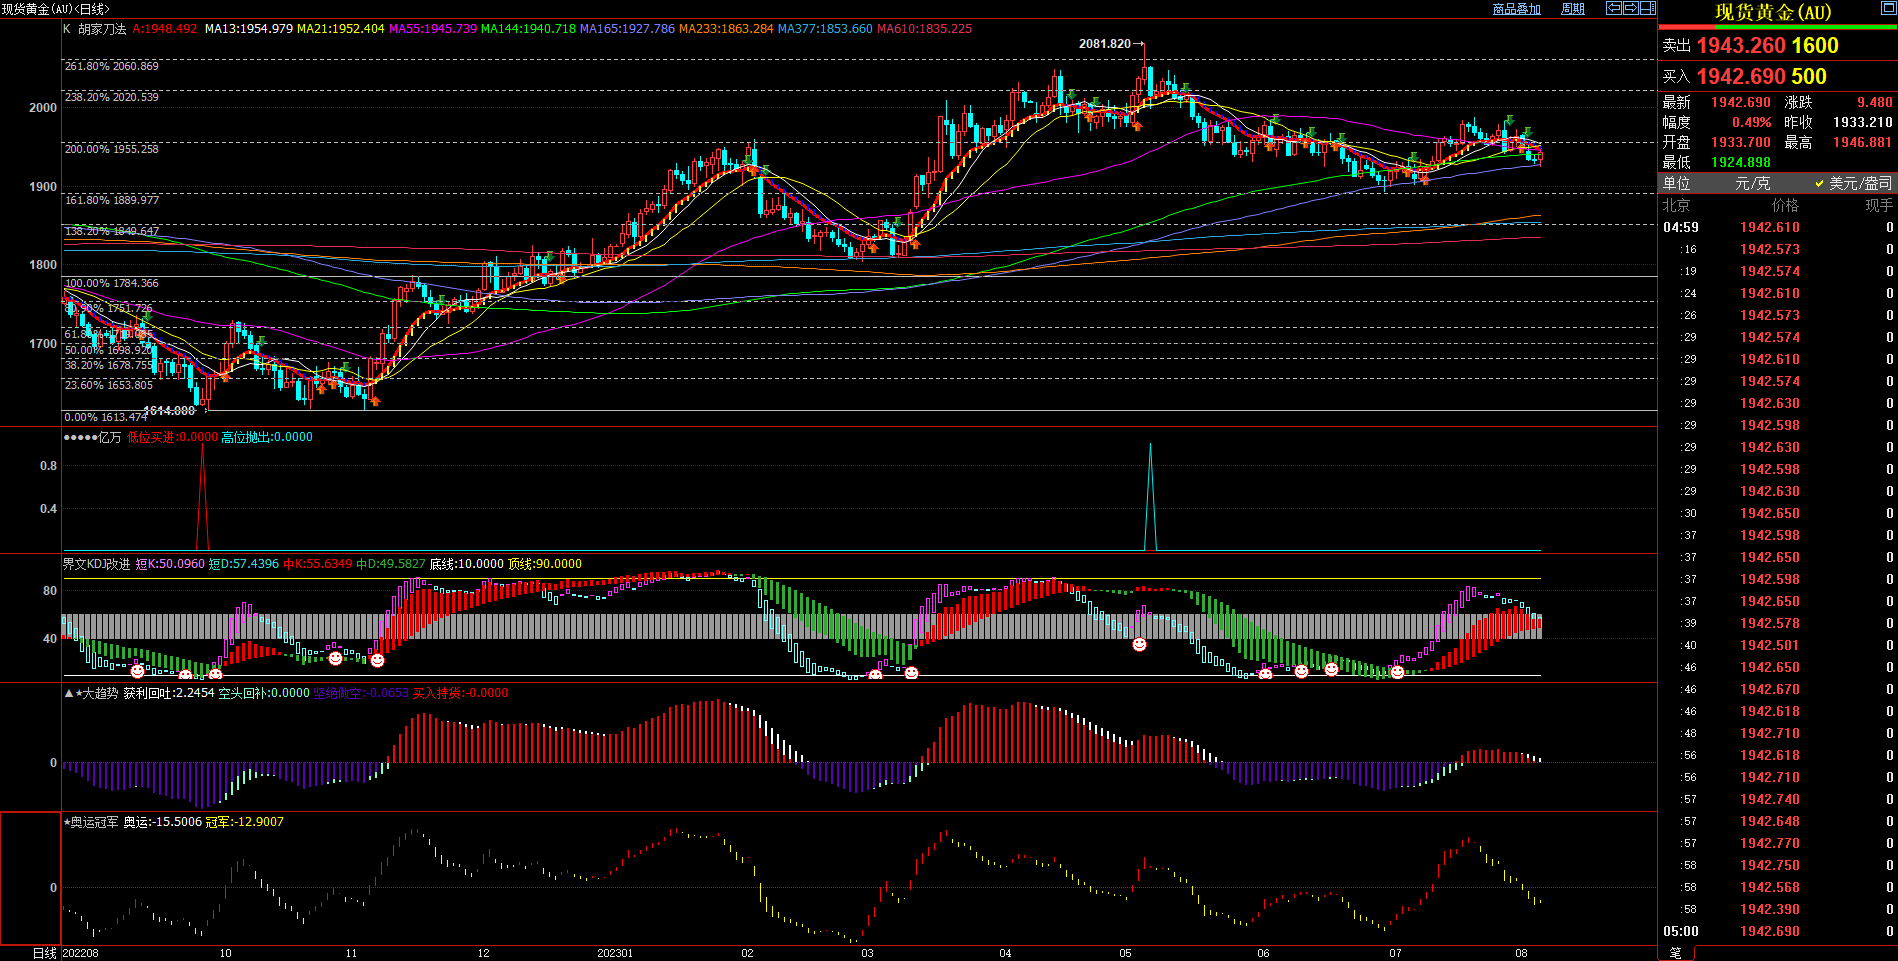Click the smiley signal near May on KDJ
The width and height of the screenshot is (1898, 961).
(x=1139, y=645)
